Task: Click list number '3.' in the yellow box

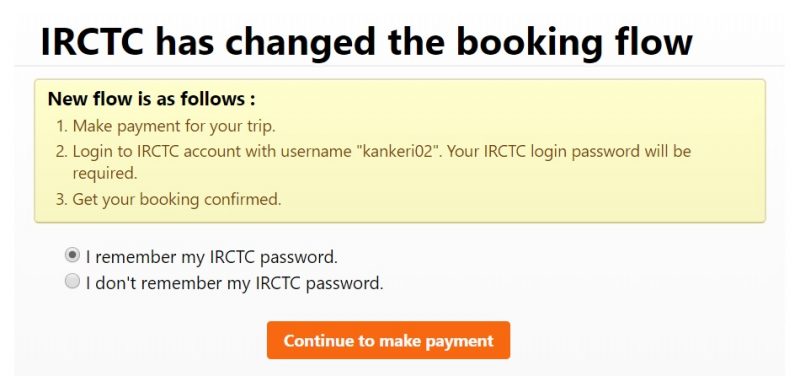Action: [x=62, y=199]
